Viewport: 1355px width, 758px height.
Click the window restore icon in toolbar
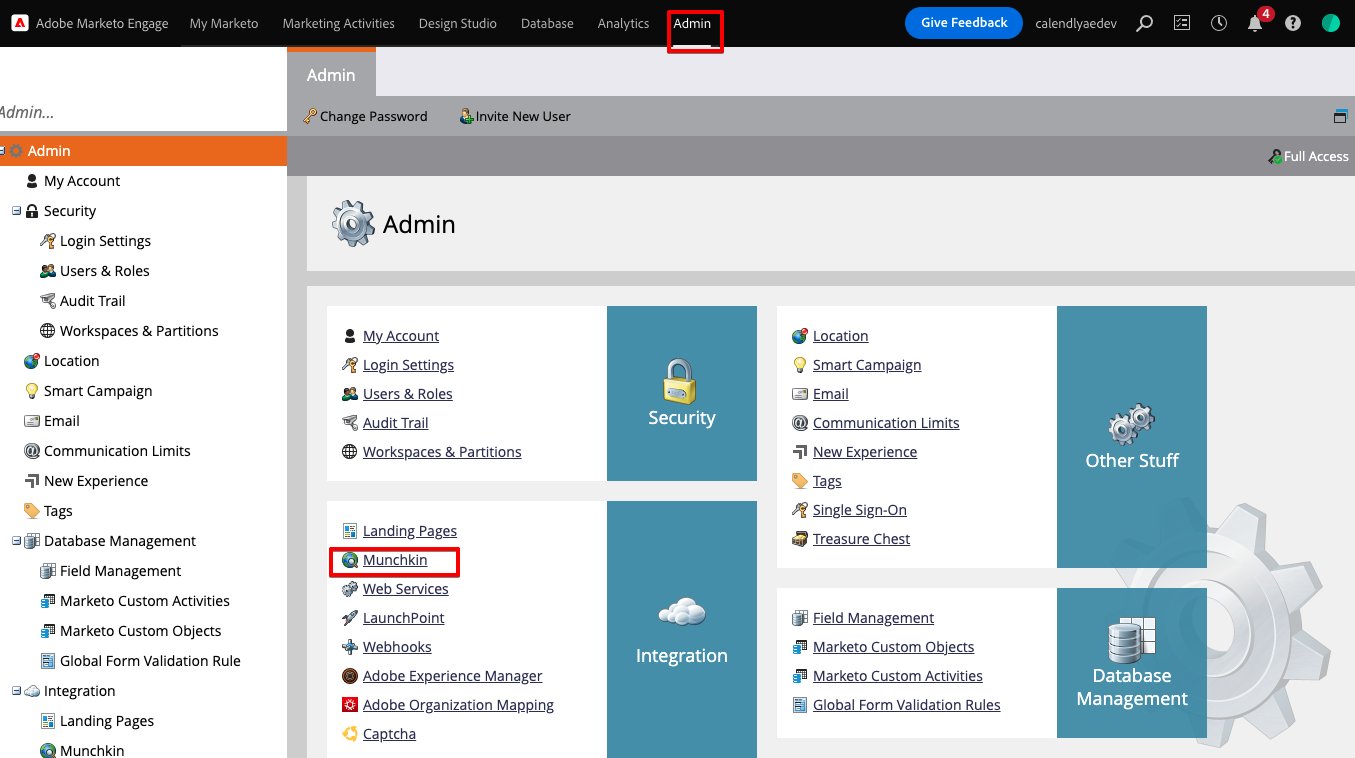(1340, 116)
